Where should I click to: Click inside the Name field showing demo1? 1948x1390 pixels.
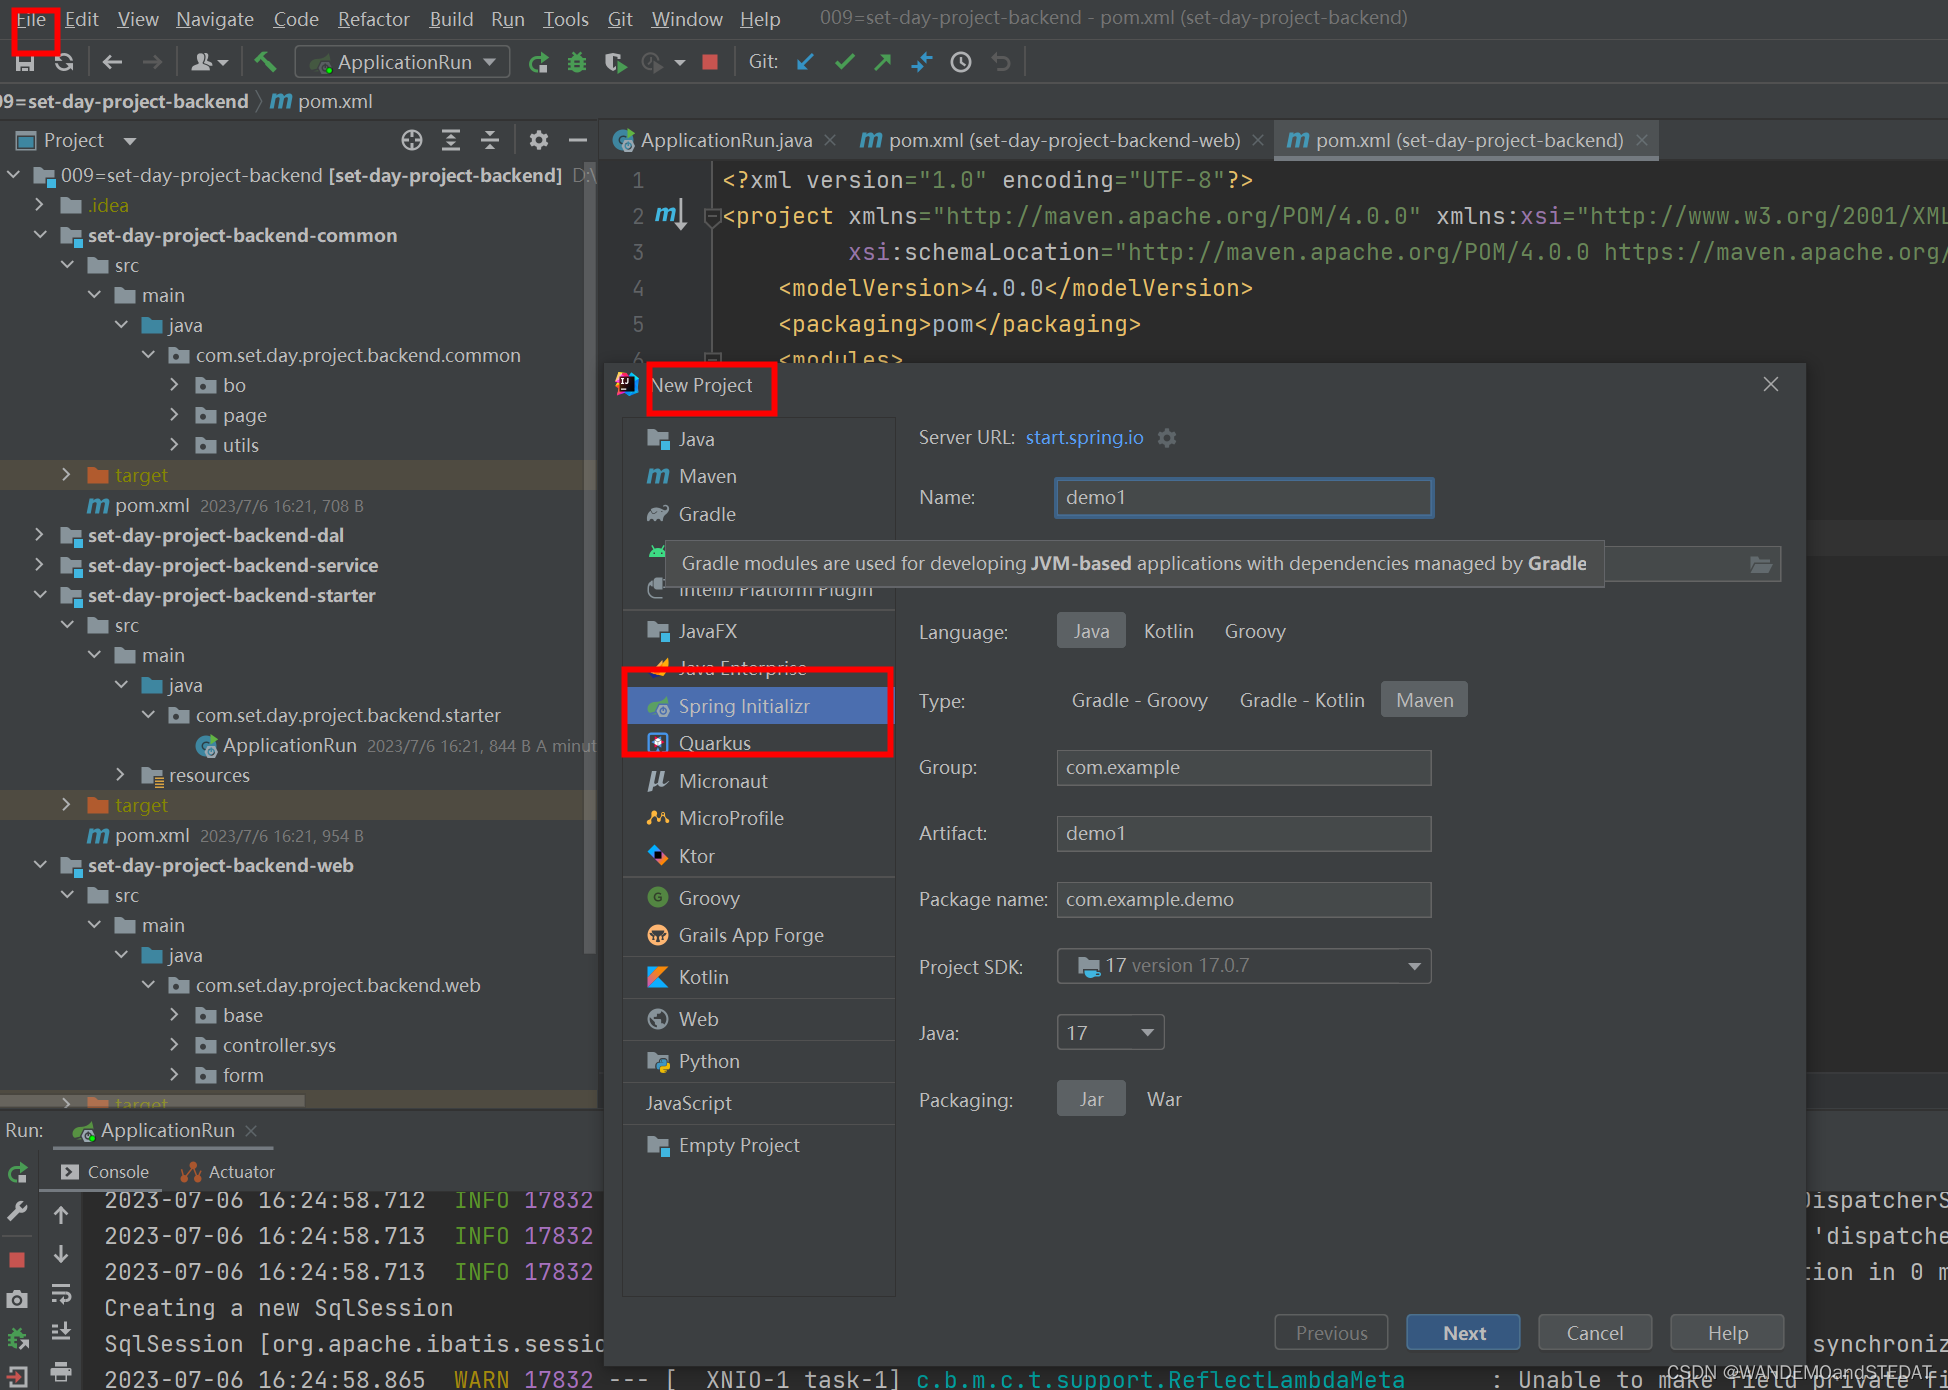point(1243,497)
